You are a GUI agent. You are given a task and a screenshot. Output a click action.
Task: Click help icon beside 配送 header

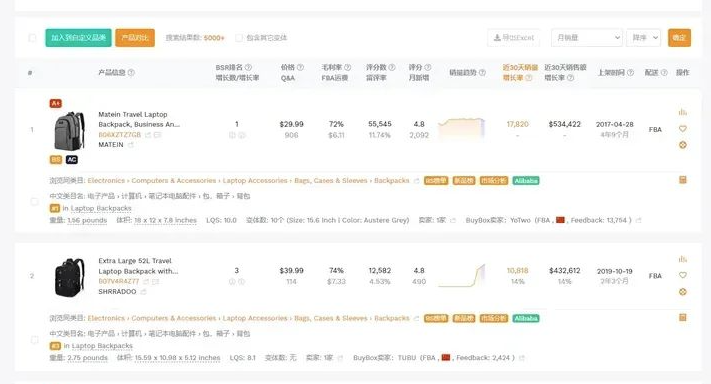point(664,73)
